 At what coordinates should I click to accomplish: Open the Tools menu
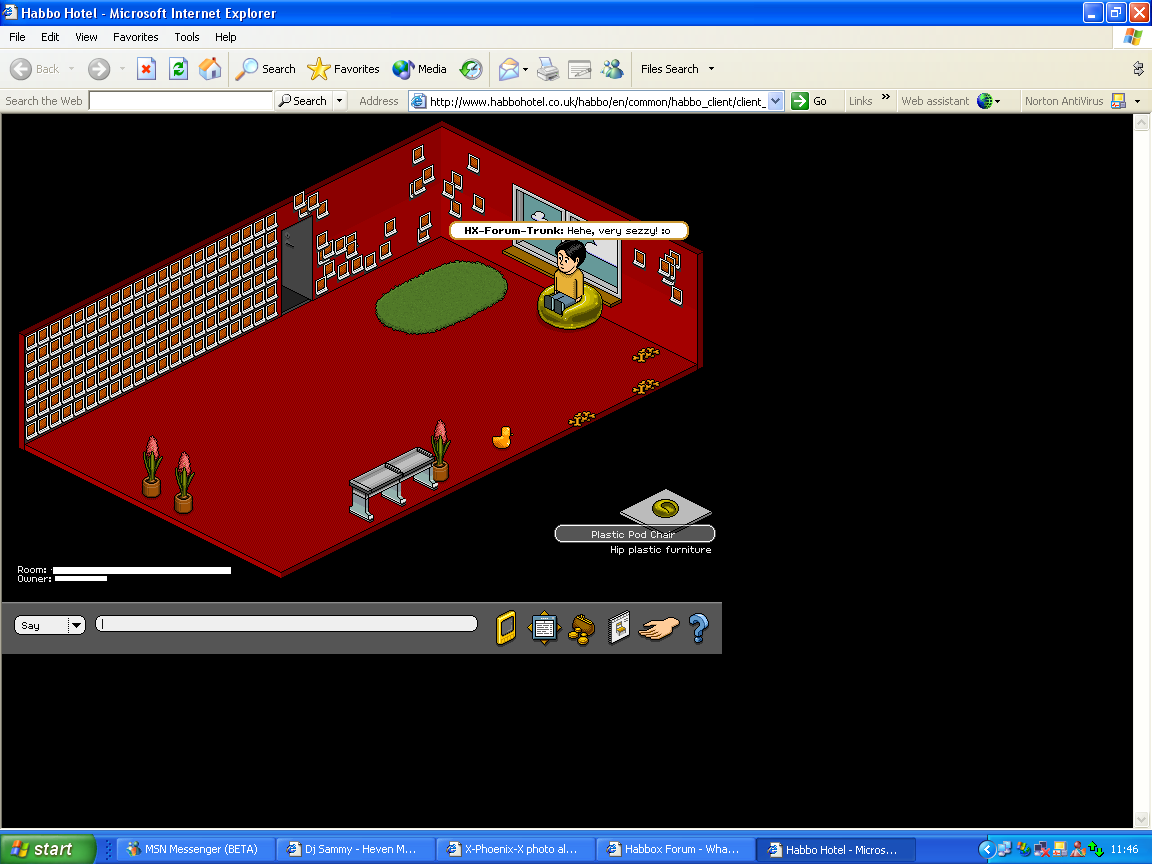coord(187,37)
